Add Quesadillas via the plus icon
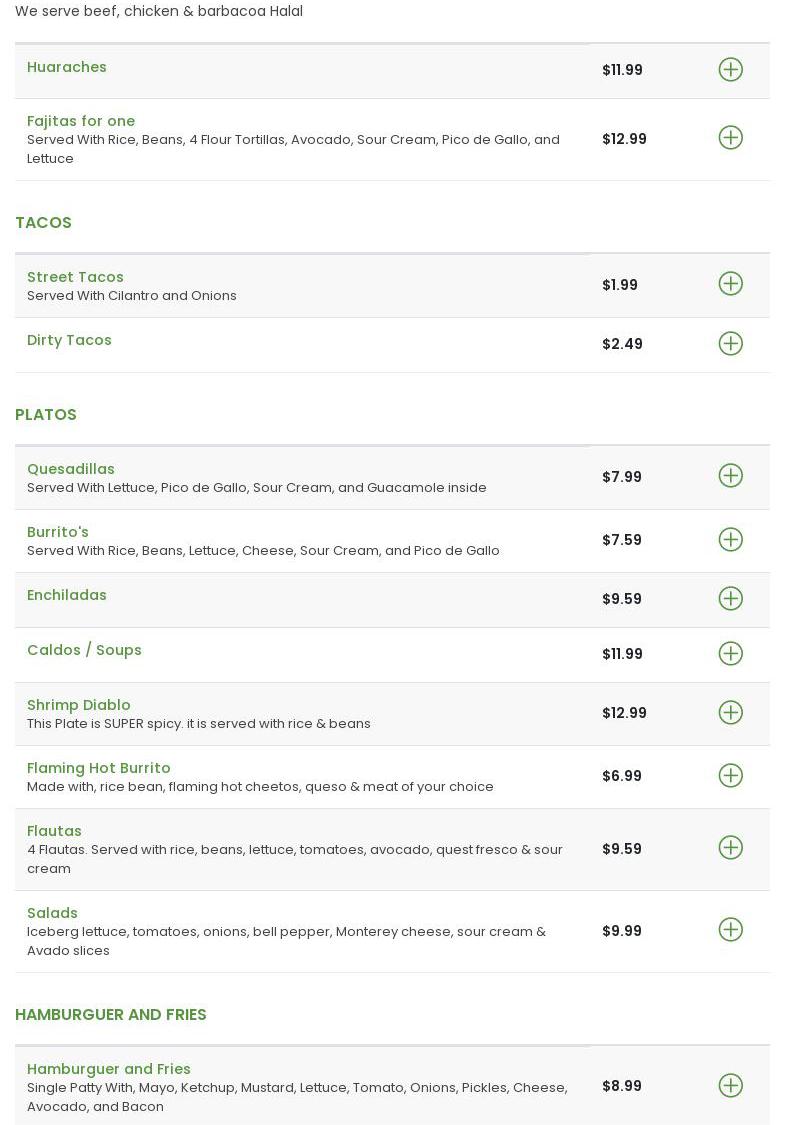This screenshot has height=1125, width=785. click(731, 476)
